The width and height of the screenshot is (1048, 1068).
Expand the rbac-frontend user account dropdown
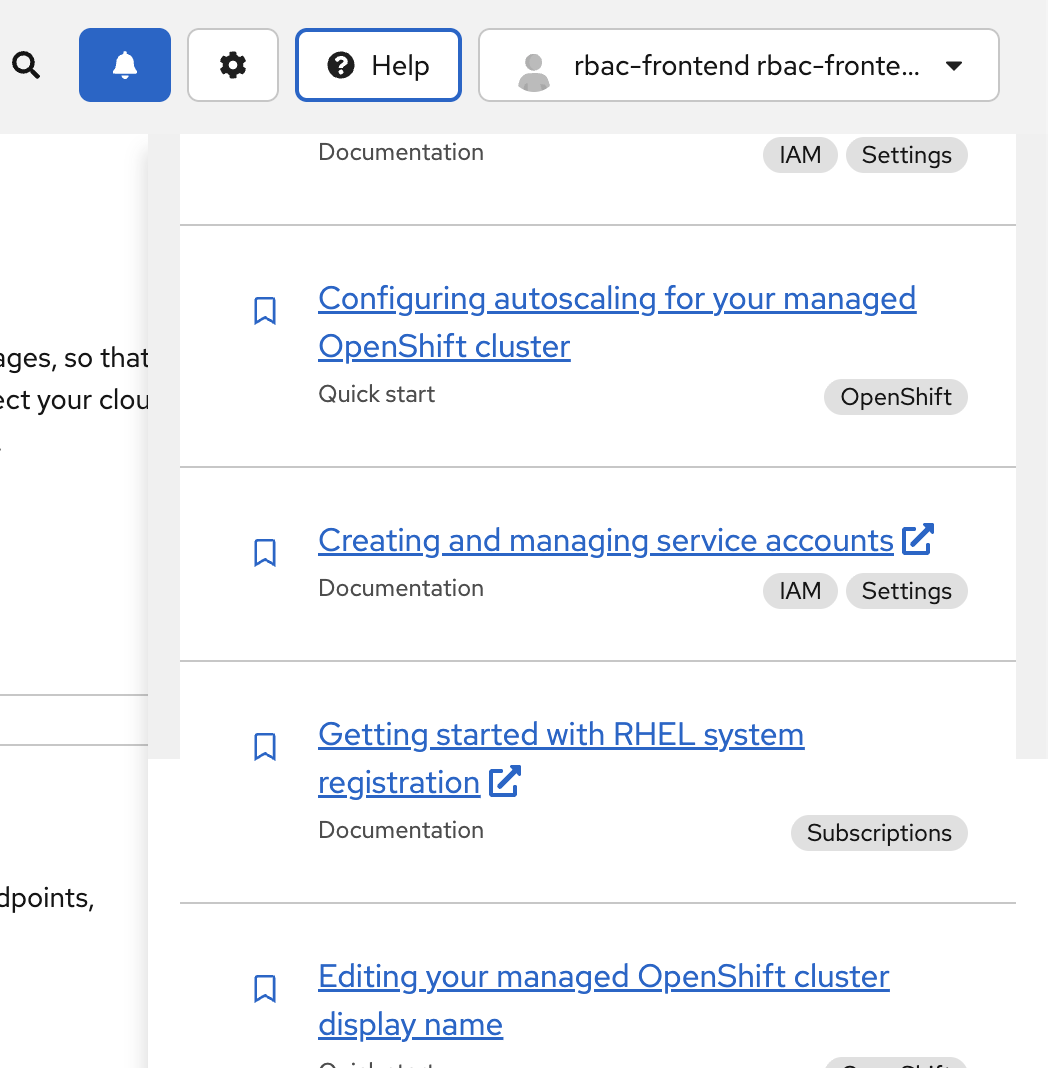tap(953, 66)
